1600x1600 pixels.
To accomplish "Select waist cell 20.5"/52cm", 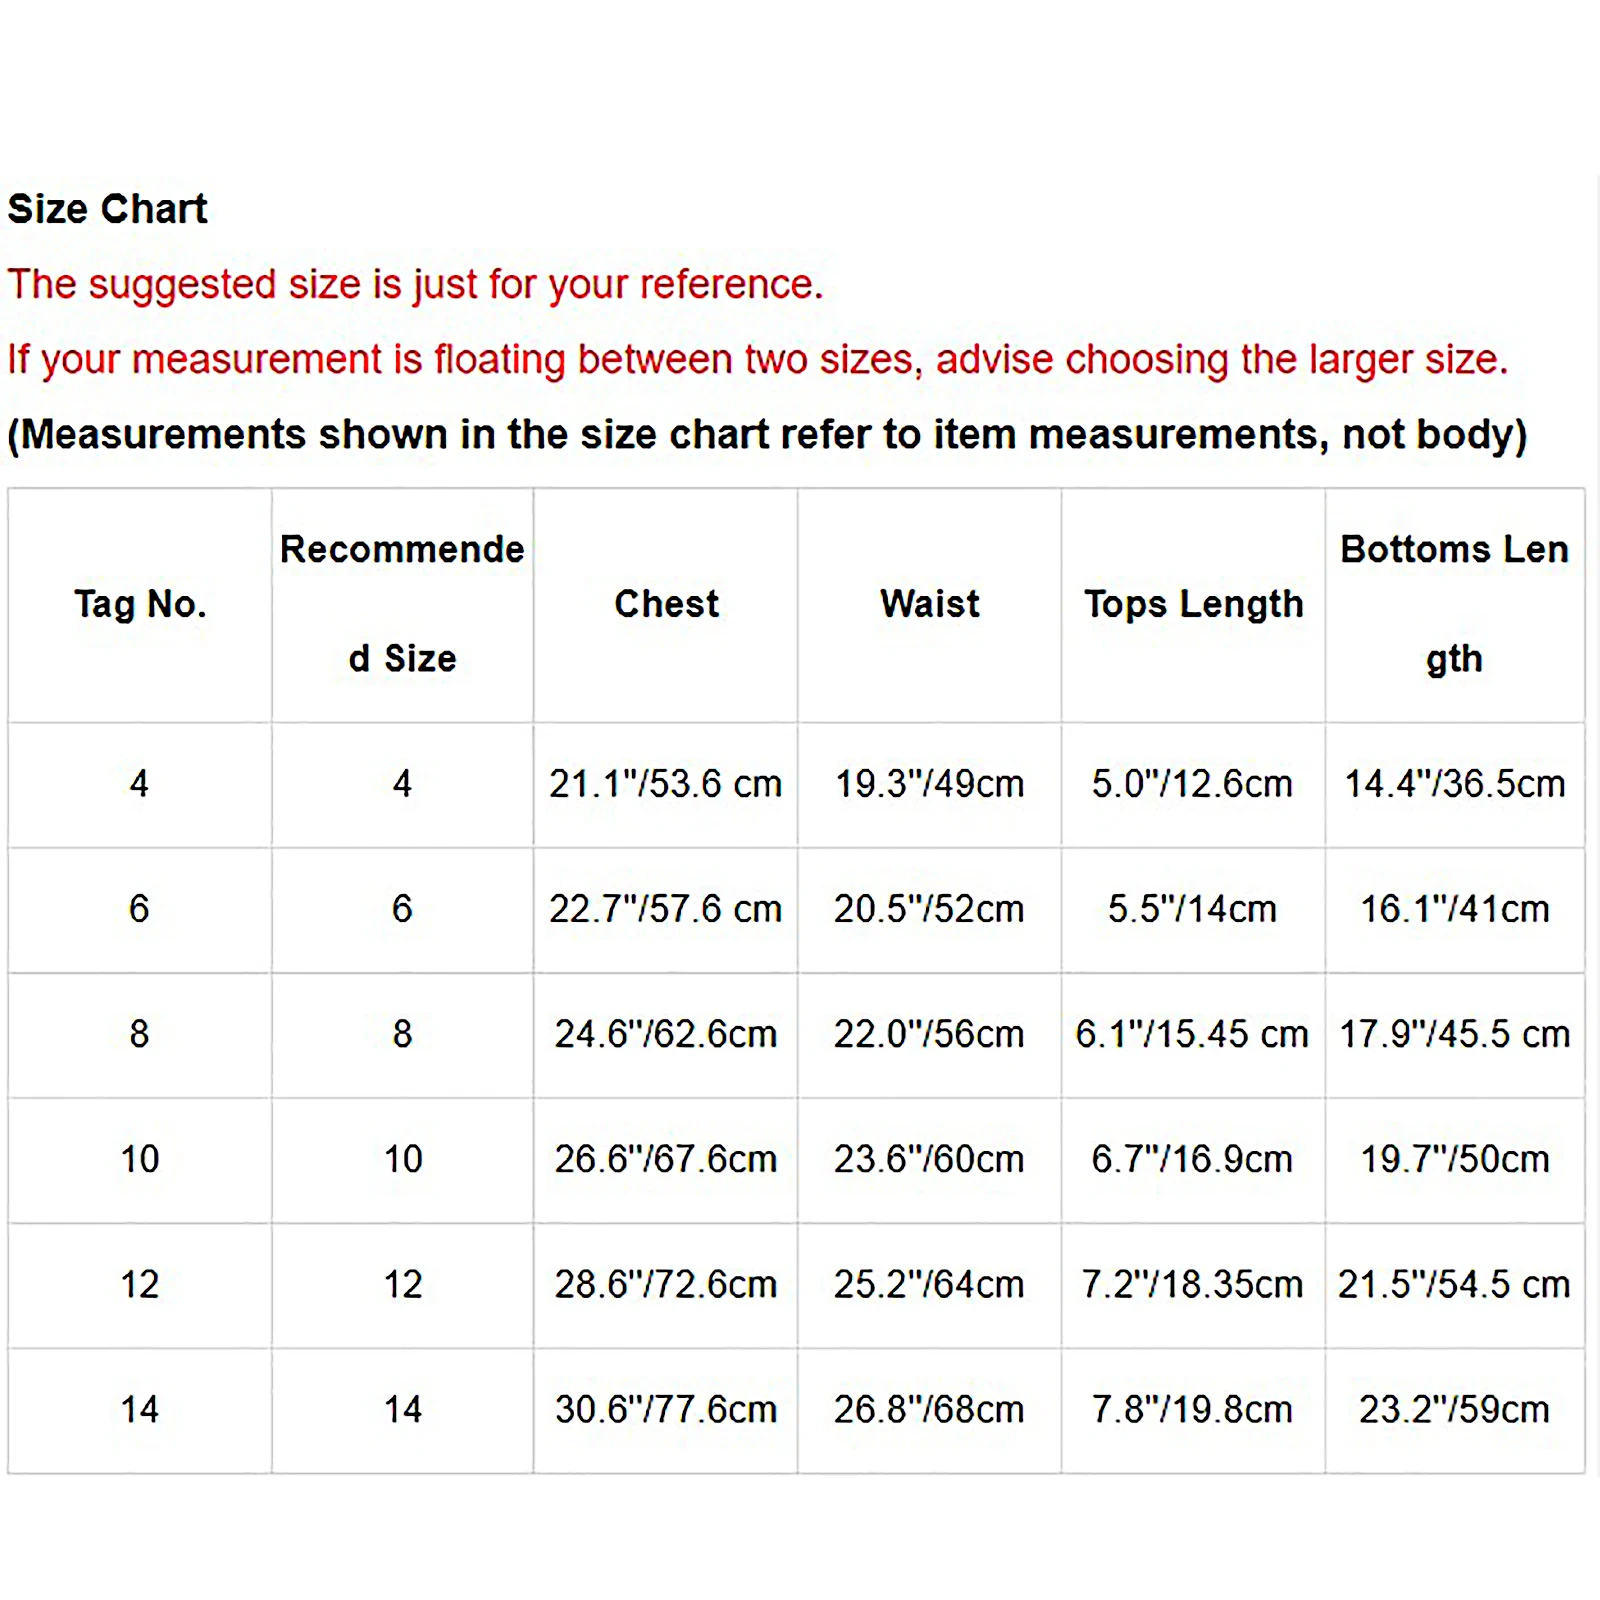I will point(929,909).
